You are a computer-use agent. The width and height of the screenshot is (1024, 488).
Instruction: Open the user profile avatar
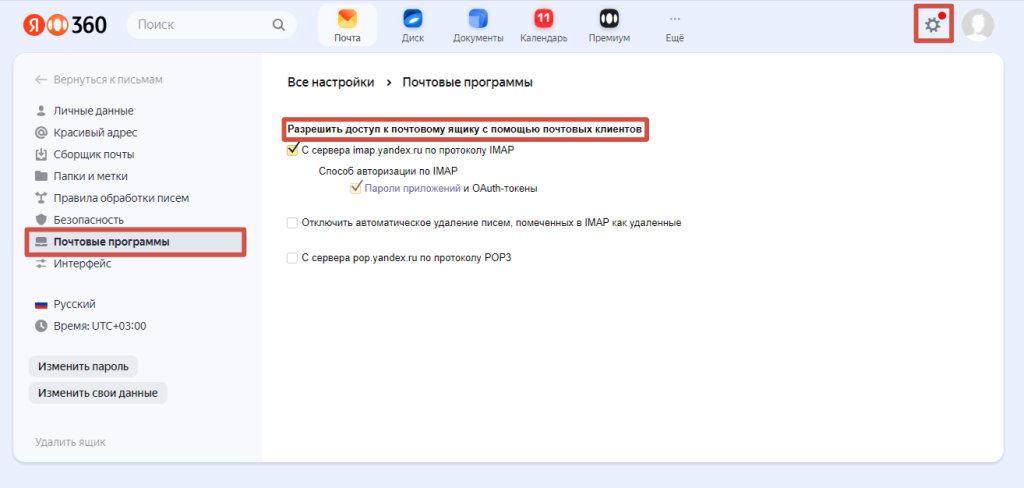978,25
